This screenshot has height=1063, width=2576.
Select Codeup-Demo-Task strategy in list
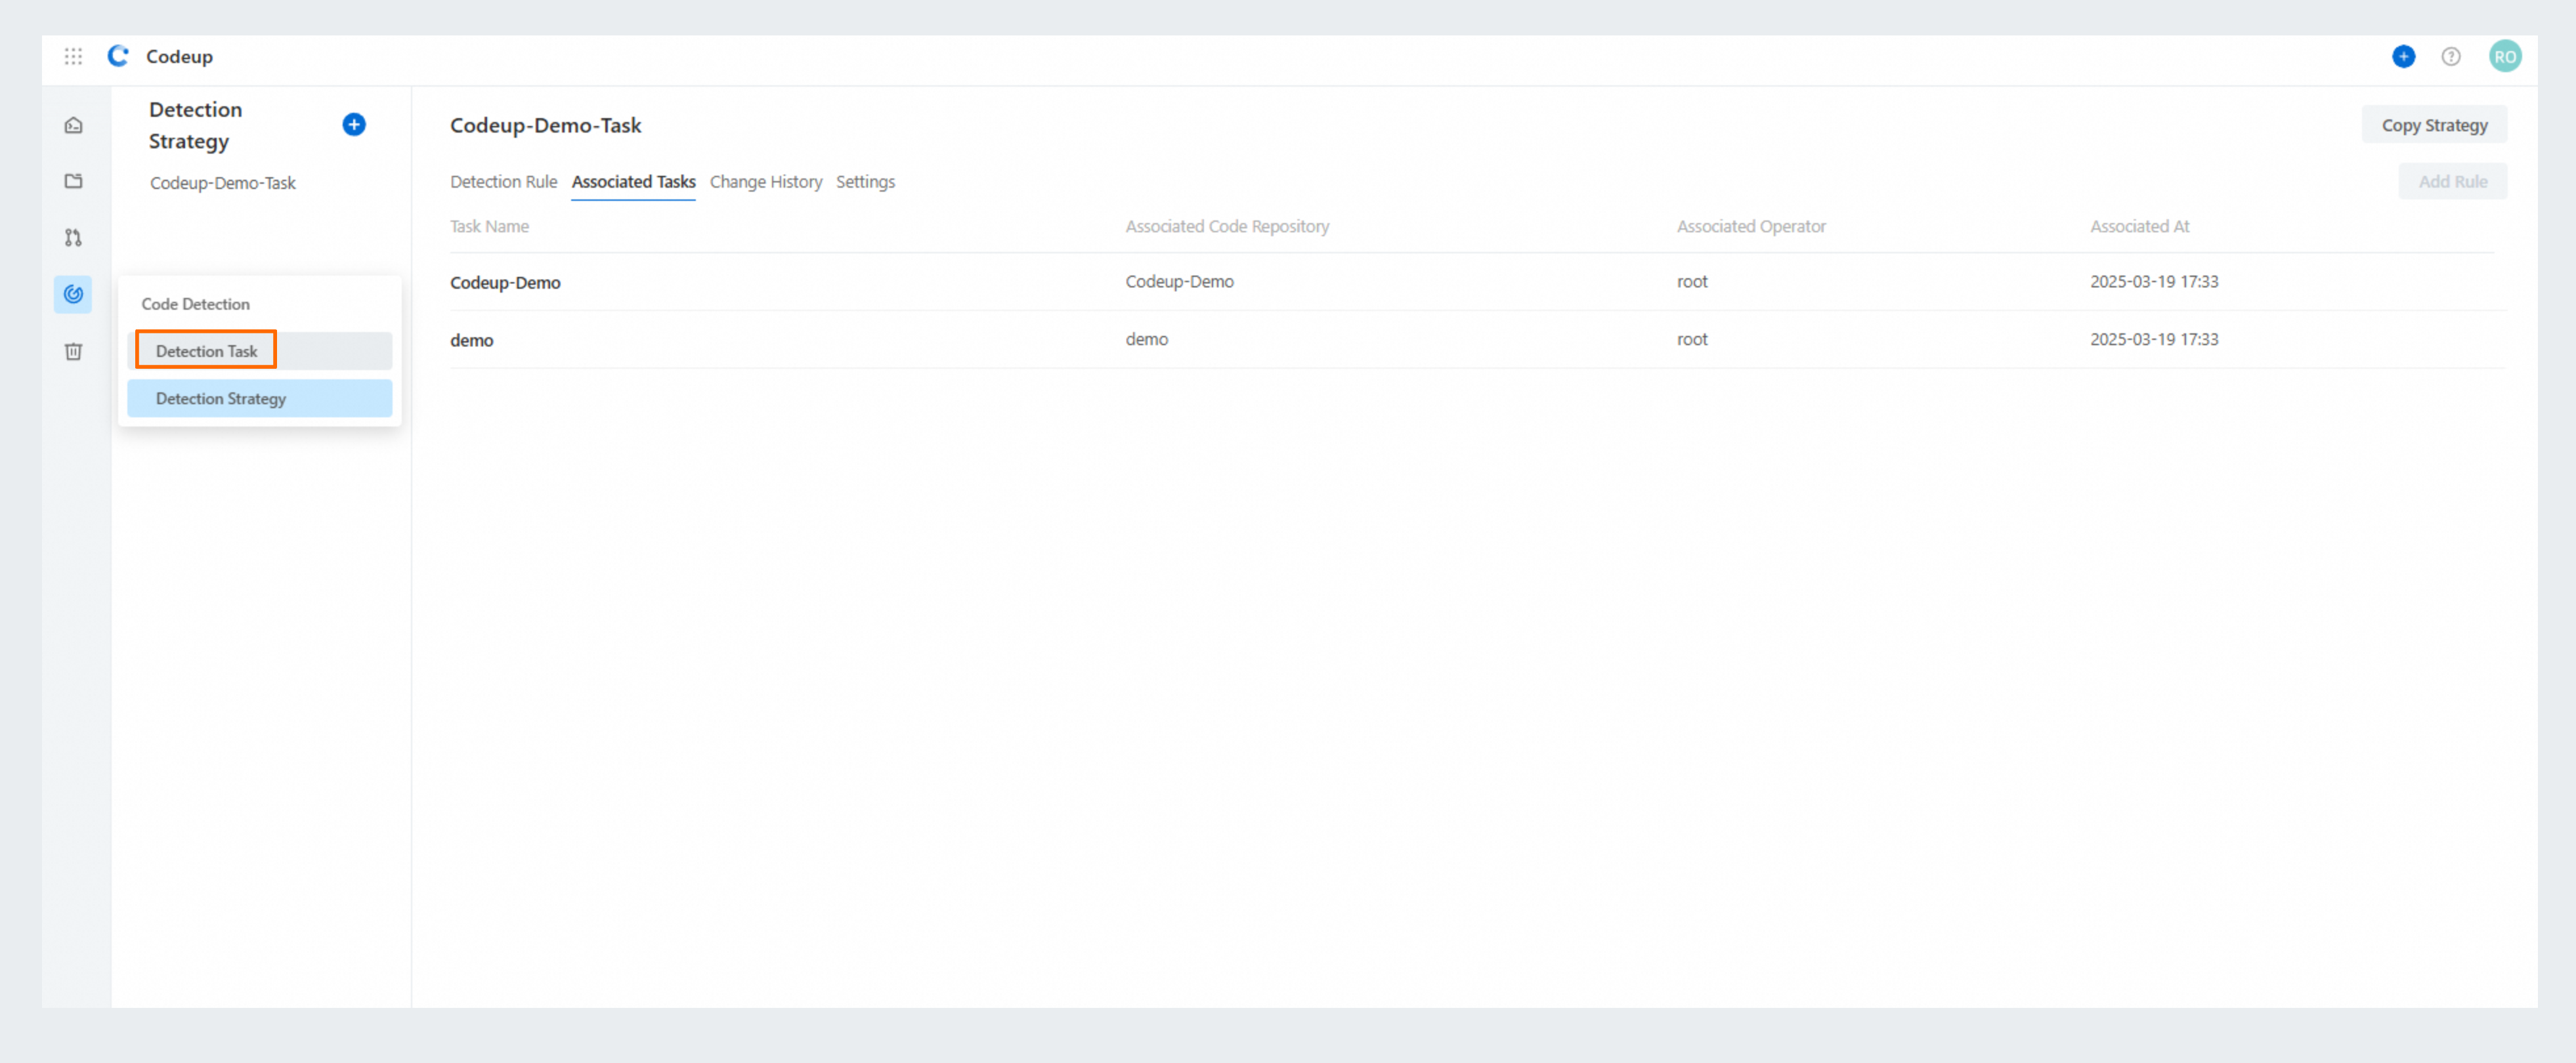pos(223,183)
